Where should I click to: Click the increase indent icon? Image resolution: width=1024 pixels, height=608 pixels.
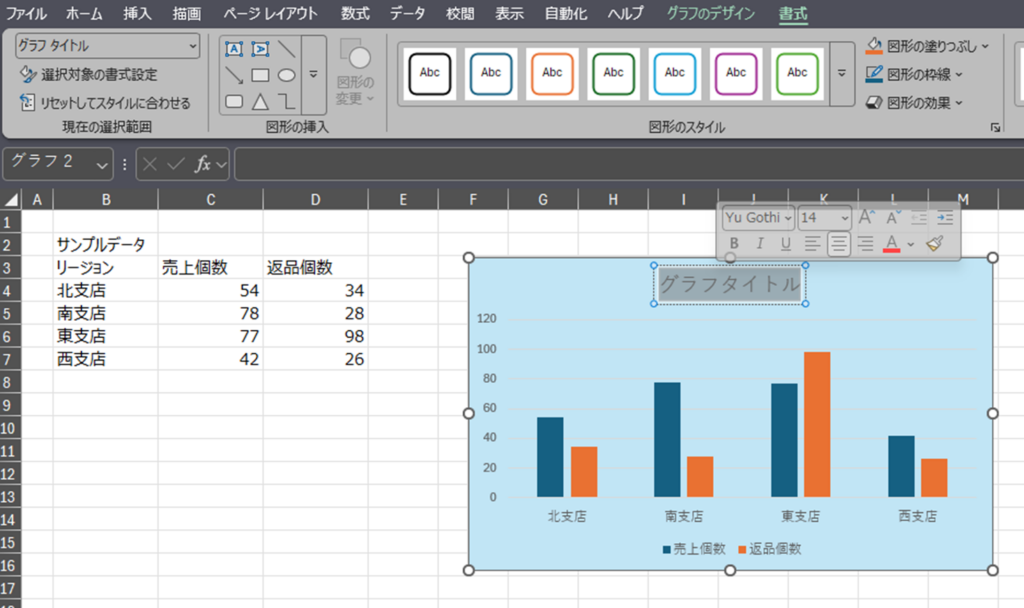[945, 217]
